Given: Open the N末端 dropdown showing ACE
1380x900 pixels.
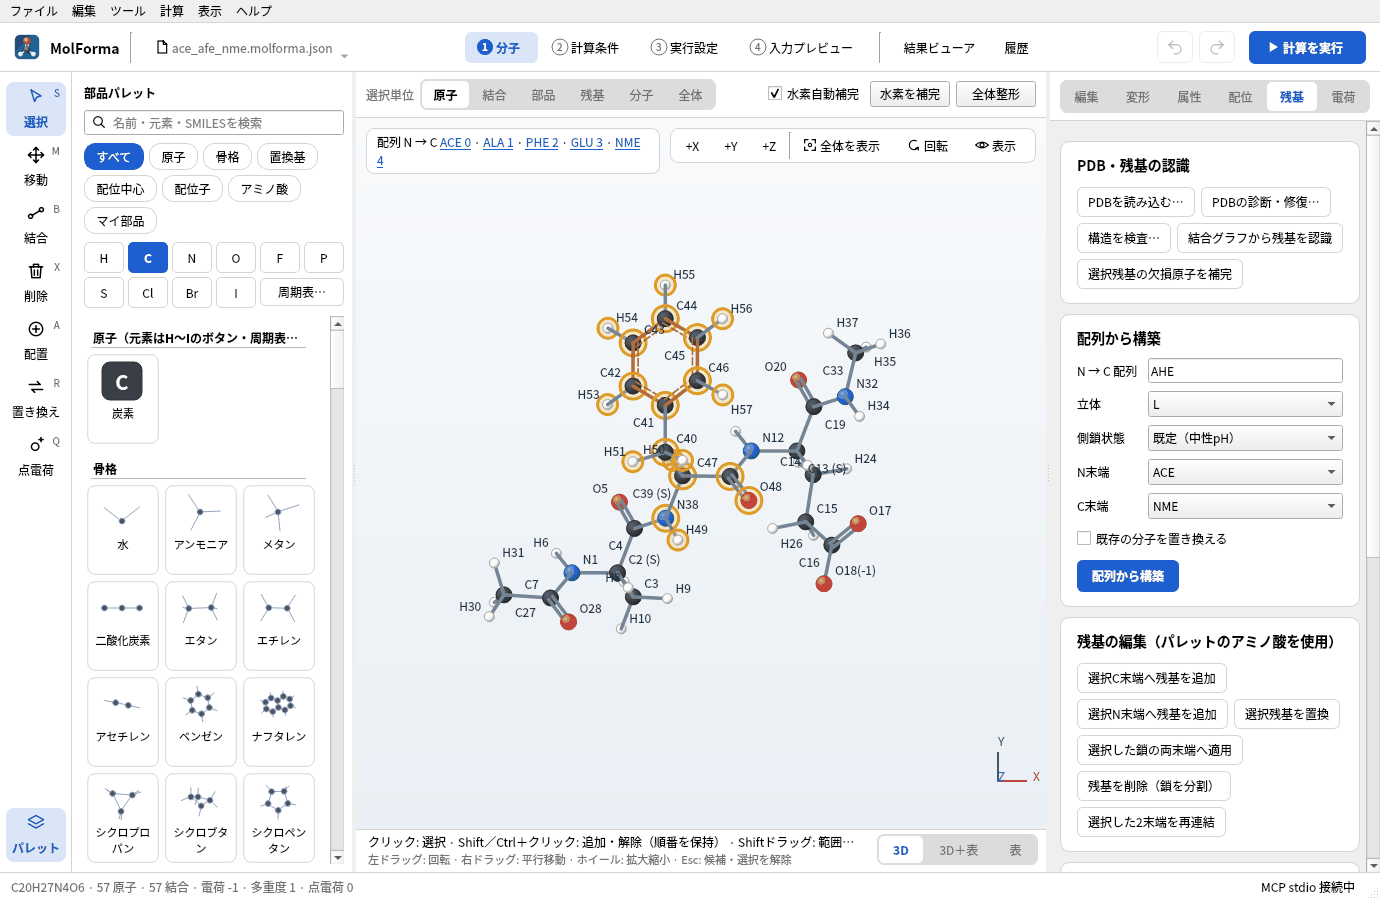Looking at the screenshot, I should pyautogui.click(x=1245, y=472).
